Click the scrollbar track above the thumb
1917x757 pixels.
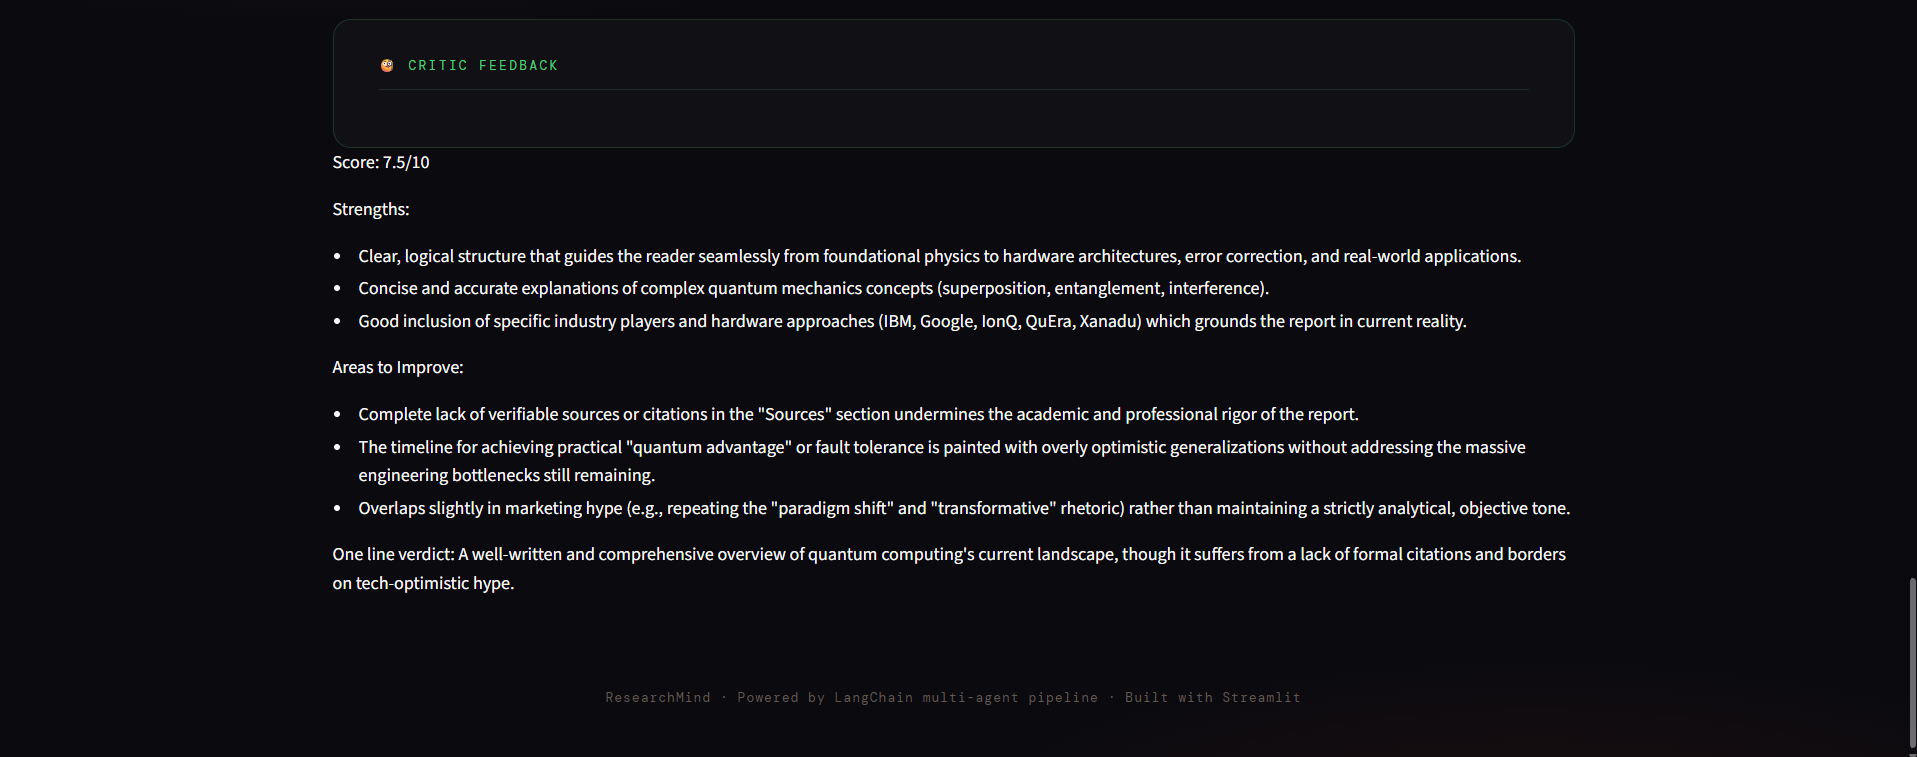pyautogui.click(x=1912, y=290)
